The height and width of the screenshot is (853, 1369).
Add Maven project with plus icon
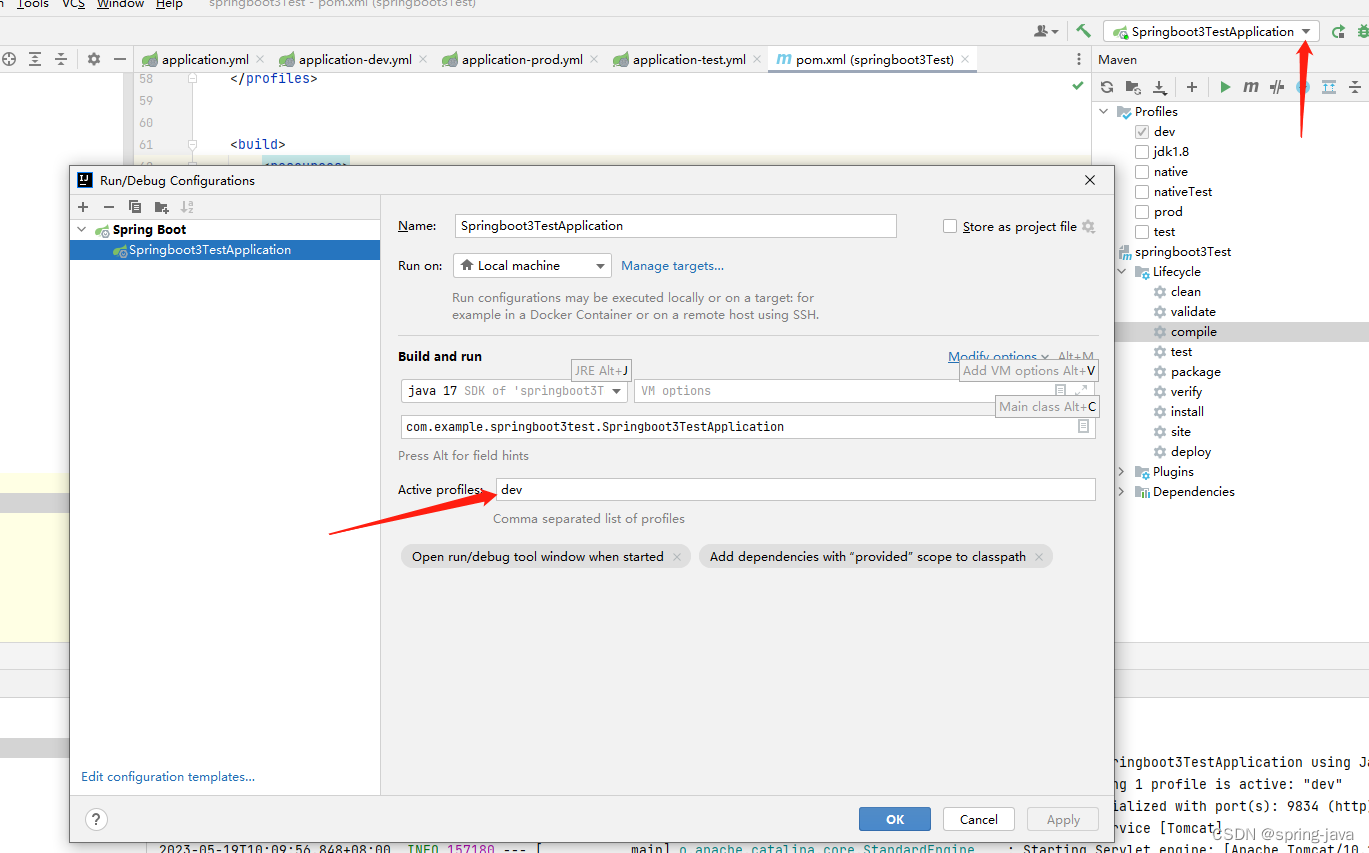1191,87
